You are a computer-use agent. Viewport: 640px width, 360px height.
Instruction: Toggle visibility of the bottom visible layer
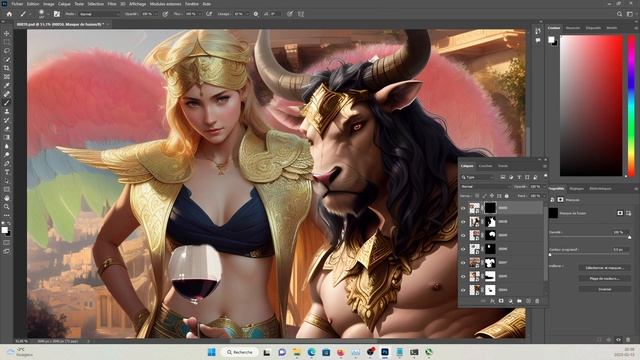(463, 290)
